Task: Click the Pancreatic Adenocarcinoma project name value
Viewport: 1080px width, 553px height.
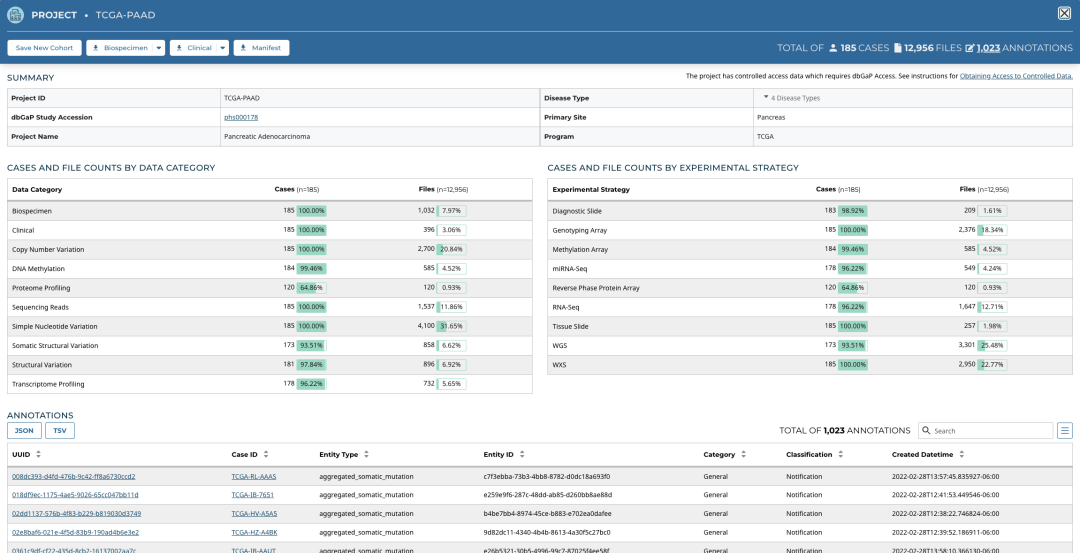Action: point(267,136)
